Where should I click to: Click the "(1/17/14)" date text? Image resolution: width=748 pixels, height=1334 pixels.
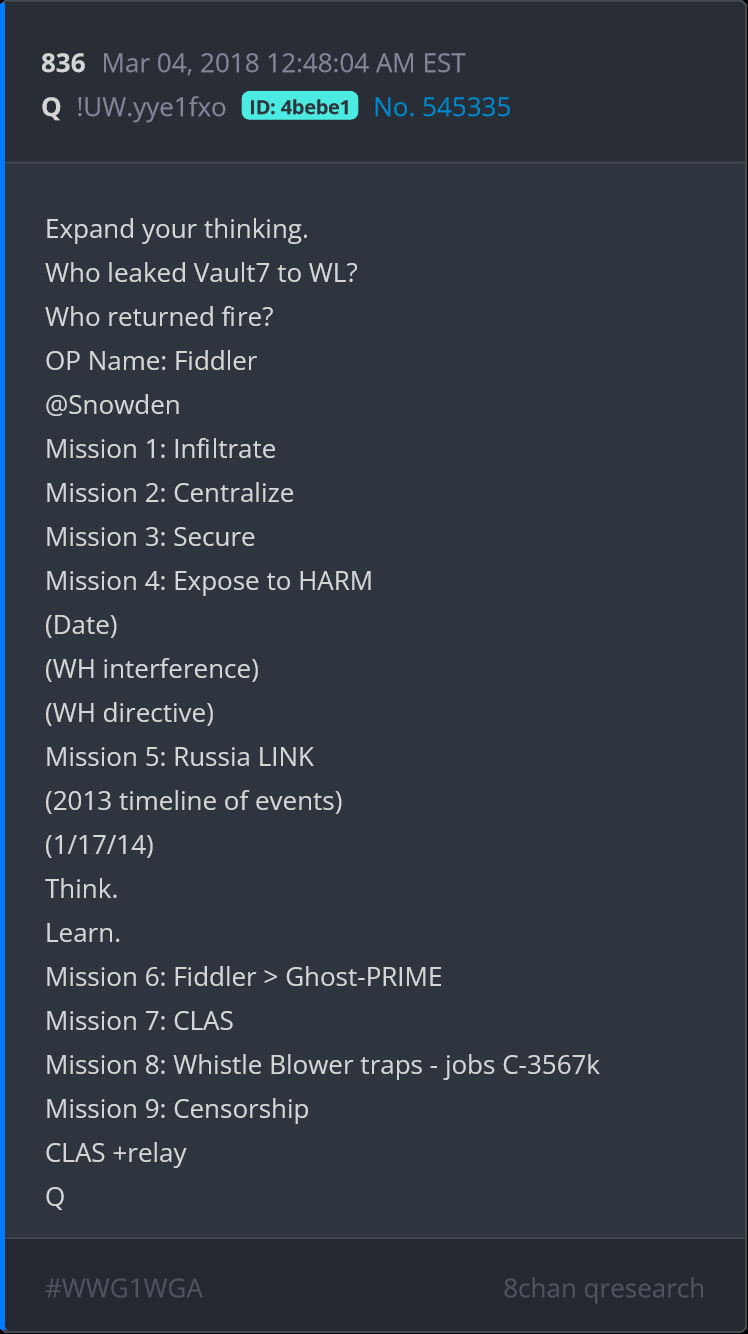(99, 845)
